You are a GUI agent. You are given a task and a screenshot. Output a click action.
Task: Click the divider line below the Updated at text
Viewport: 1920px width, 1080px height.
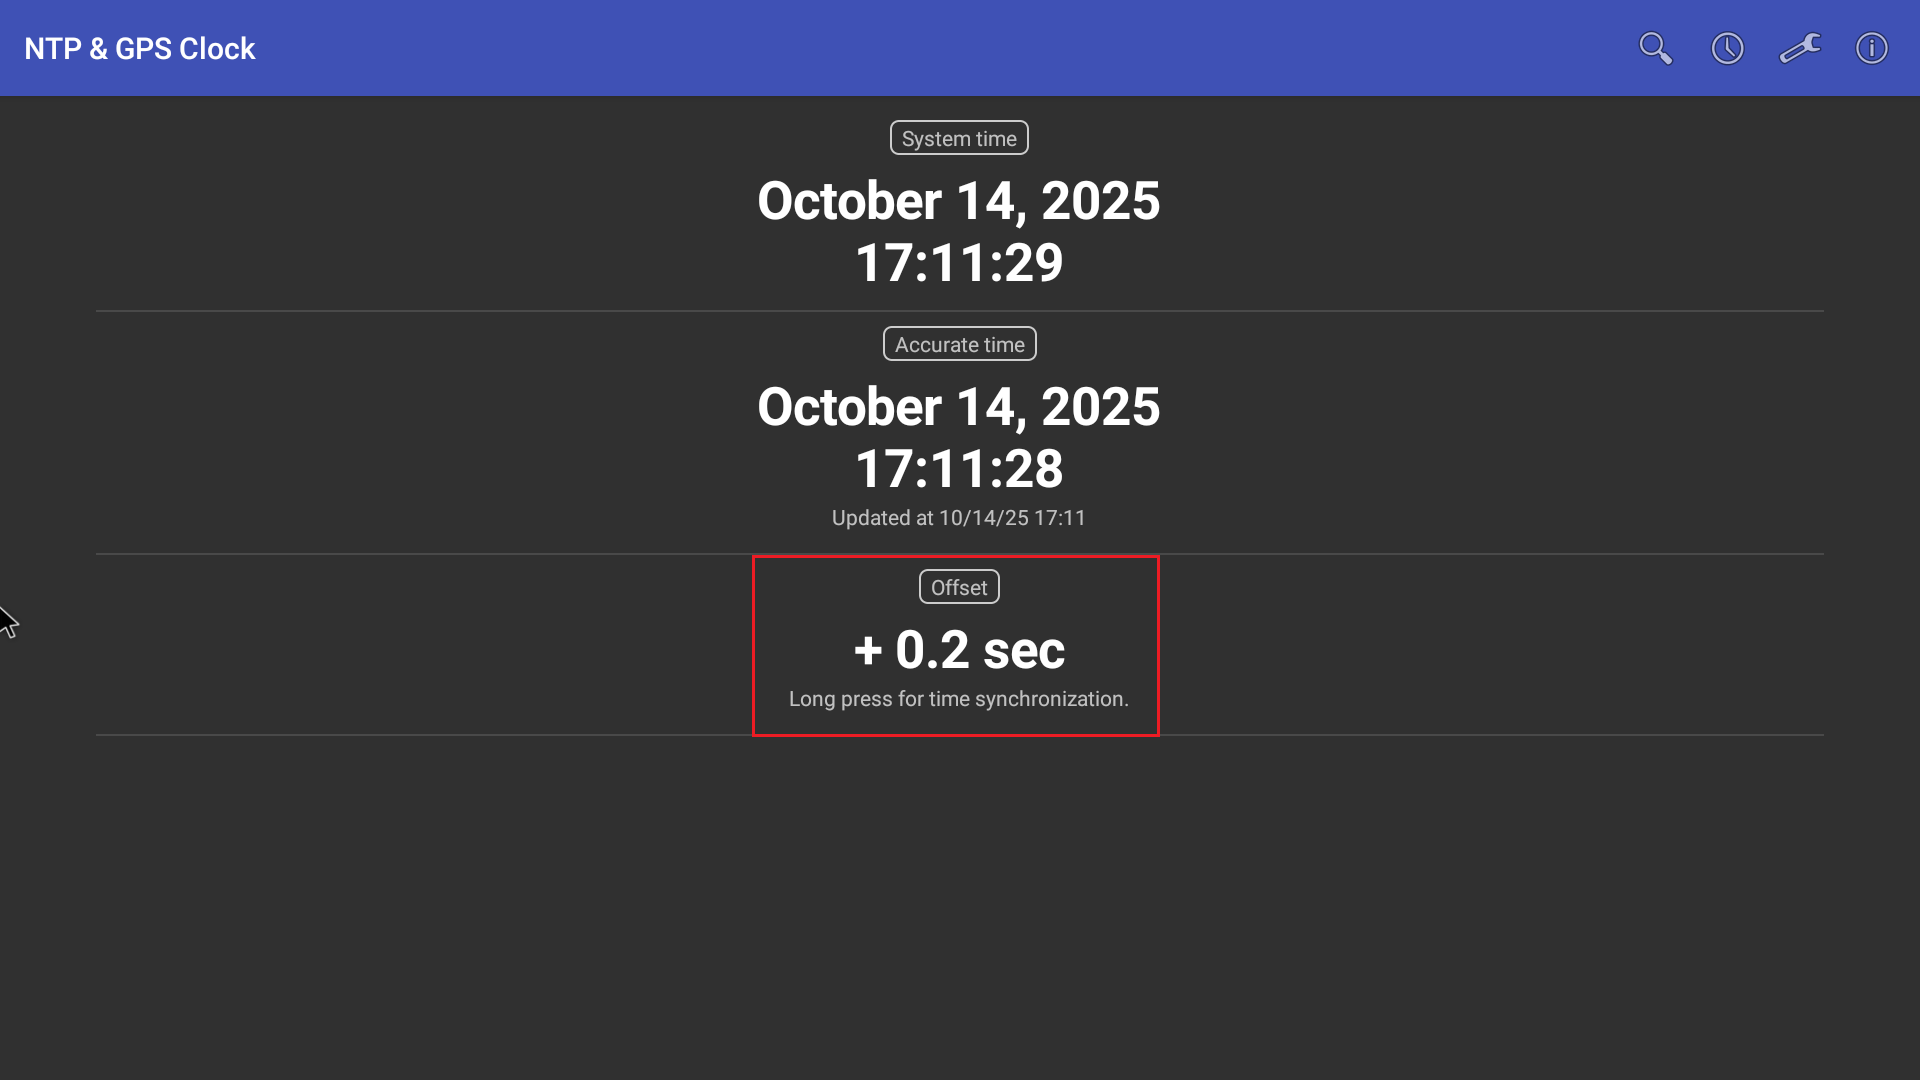[x=500, y=554]
